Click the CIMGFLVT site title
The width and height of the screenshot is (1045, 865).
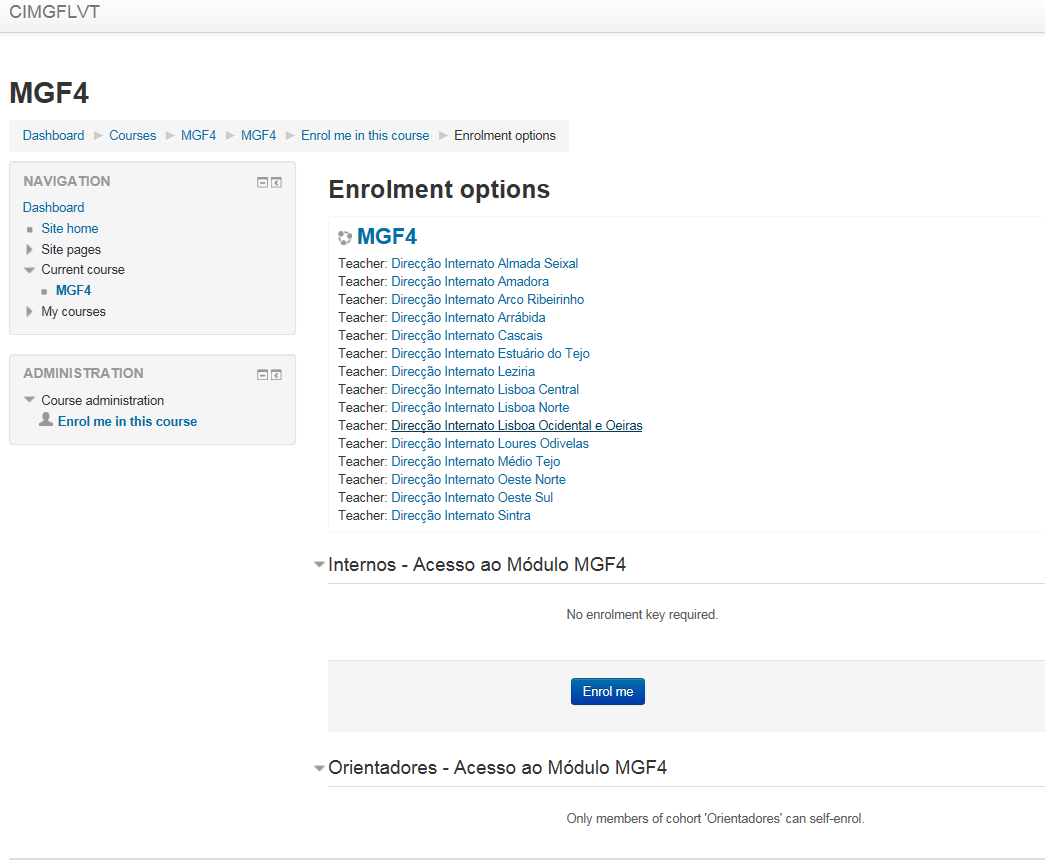pos(54,13)
